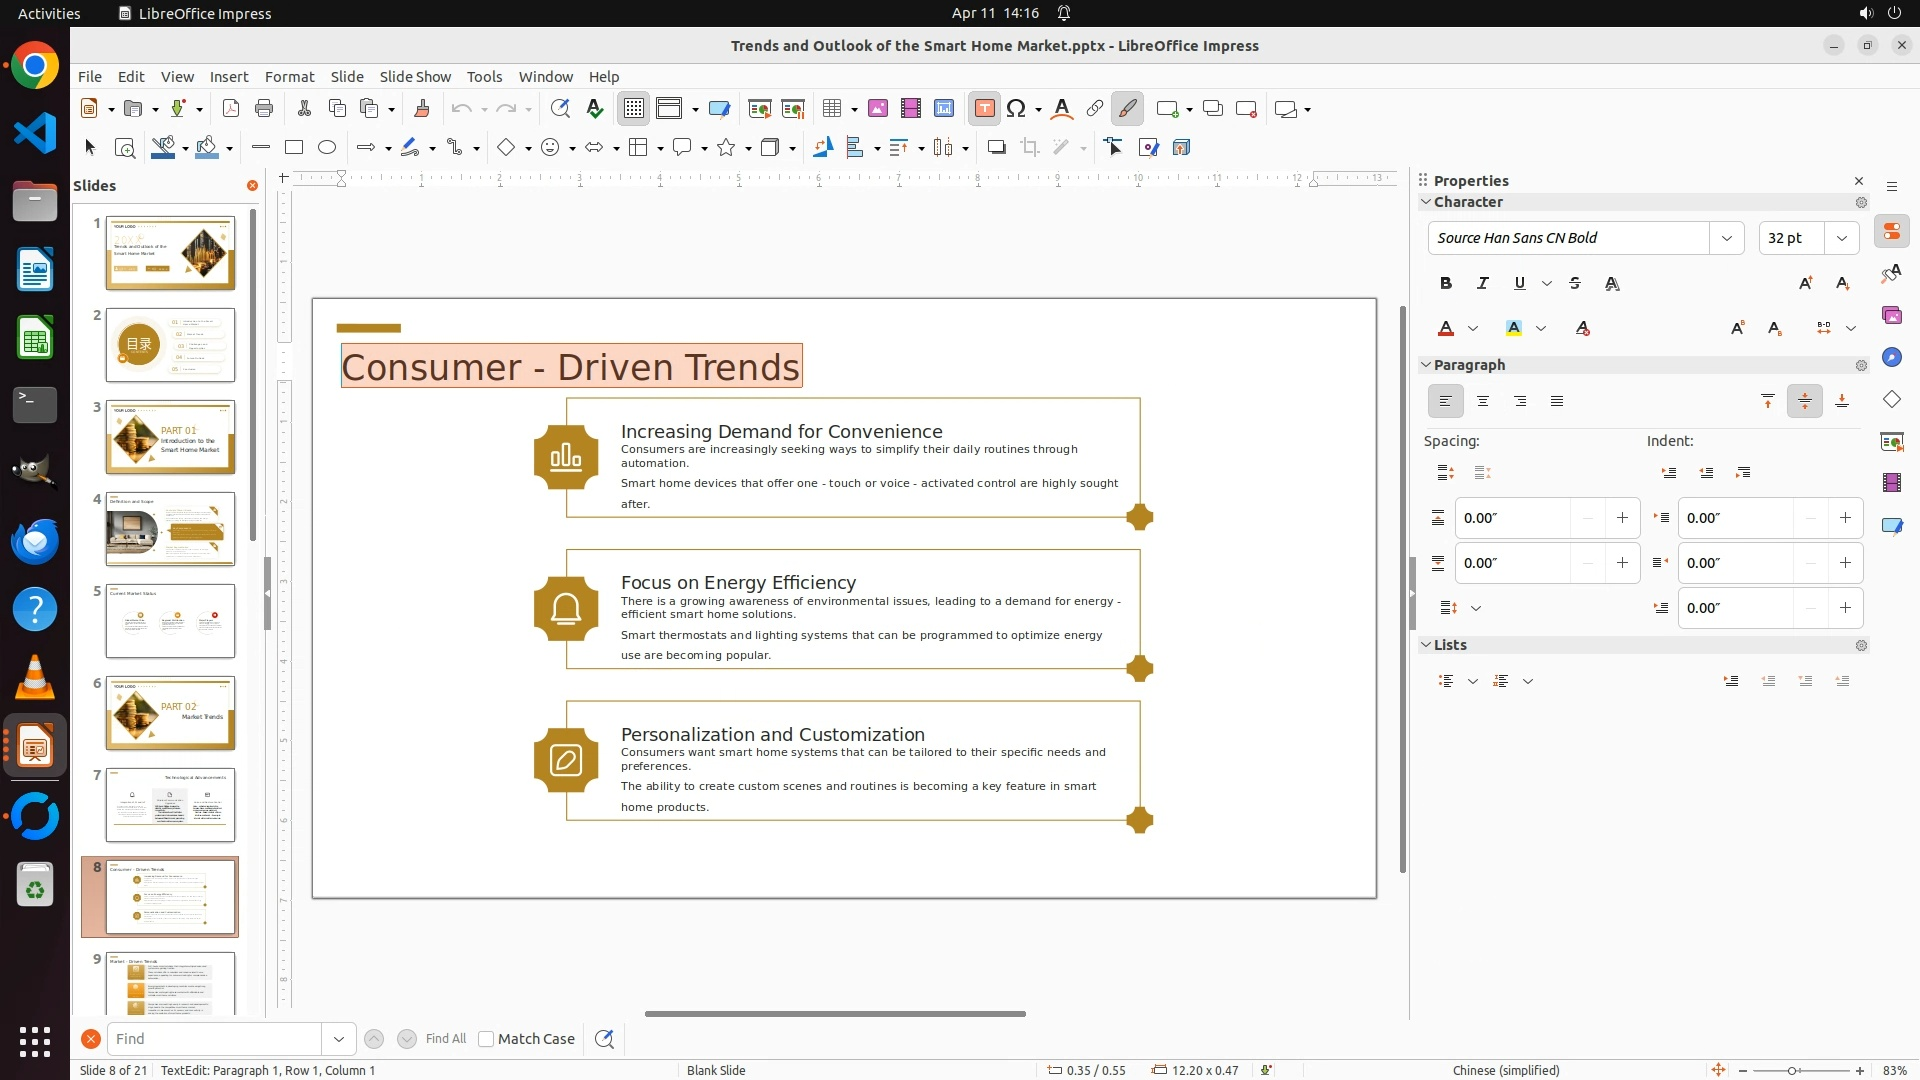Click the Insert Special Character icon
Screen dimensions: 1920x1080
coord(1016,109)
